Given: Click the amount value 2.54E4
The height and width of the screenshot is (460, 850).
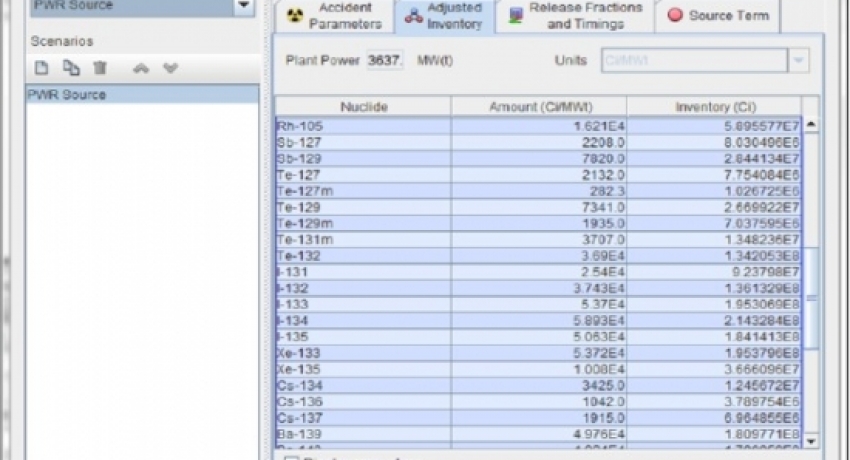Looking at the screenshot, I should [603, 273].
